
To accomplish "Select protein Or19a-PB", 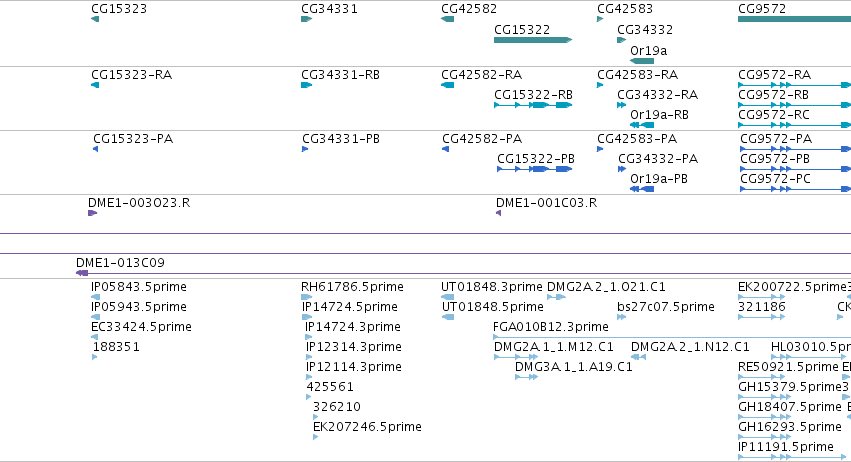I will [659, 179].
